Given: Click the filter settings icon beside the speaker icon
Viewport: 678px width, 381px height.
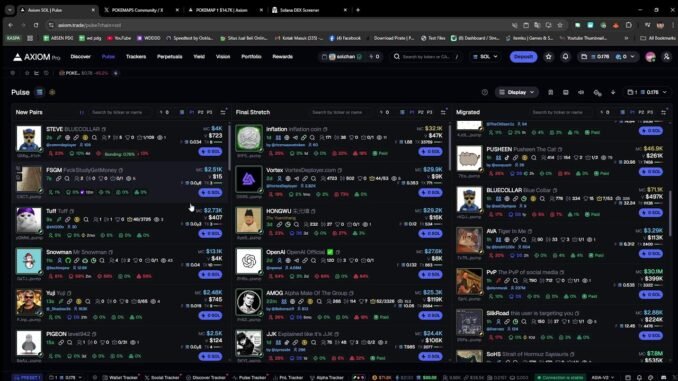Looking at the screenshot, I should click(x=598, y=93).
